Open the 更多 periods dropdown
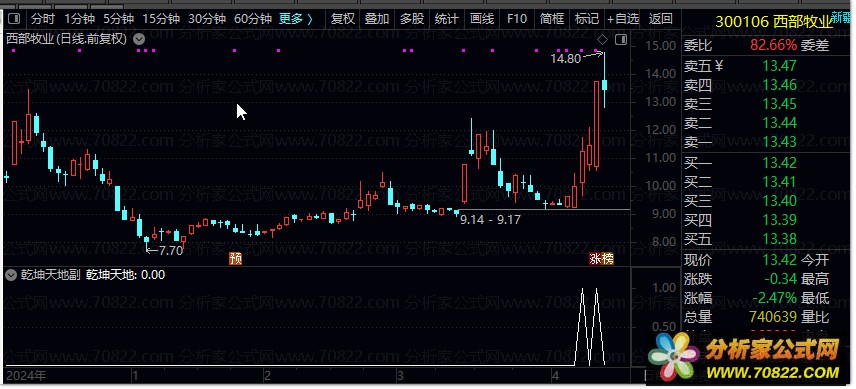856x389 pixels. [x=296, y=19]
